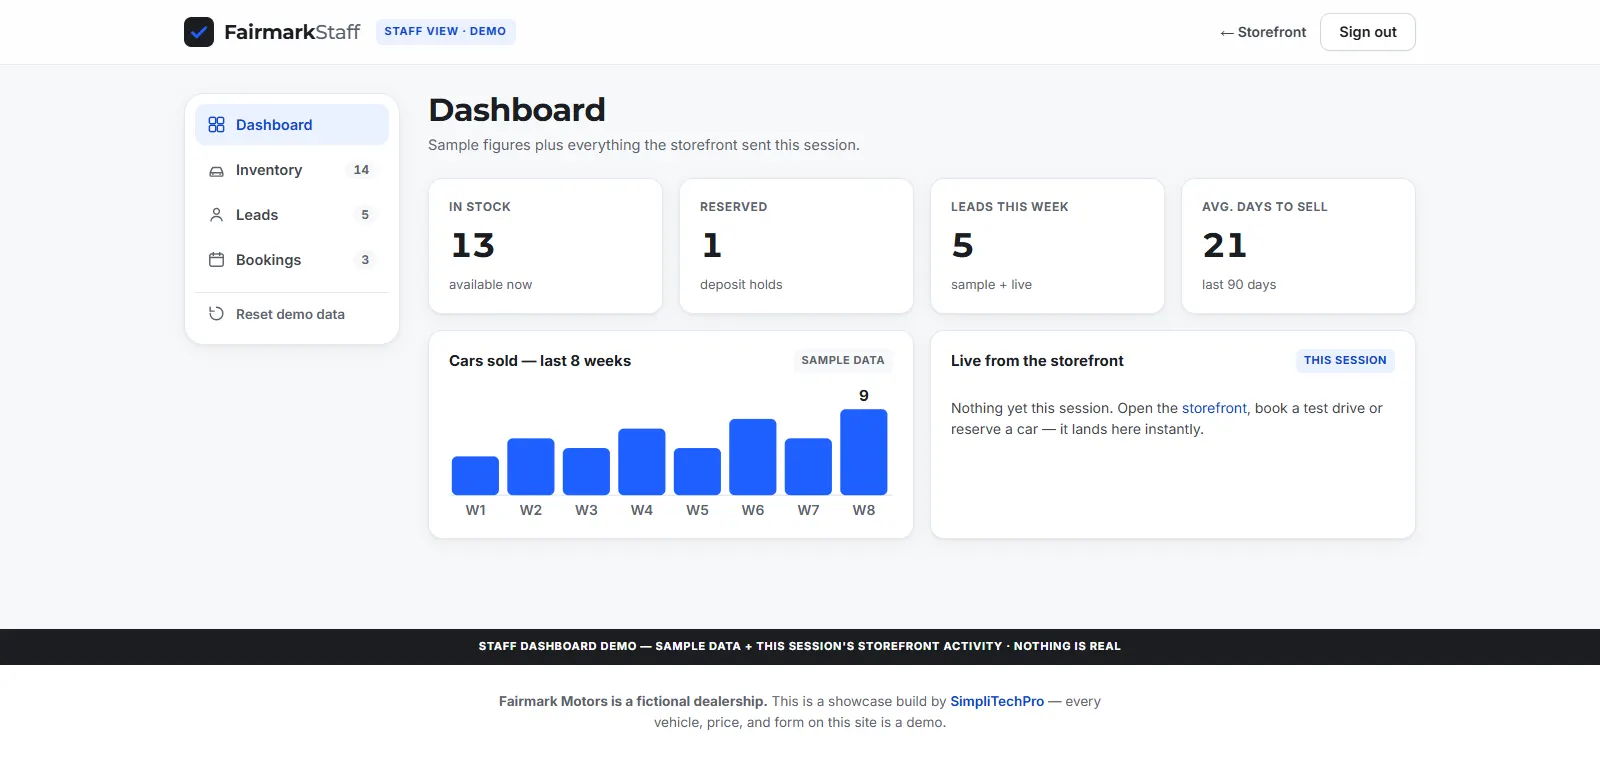Click the Bookings calendar icon
Screen dimensions: 1600x760
click(x=216, y=260)
